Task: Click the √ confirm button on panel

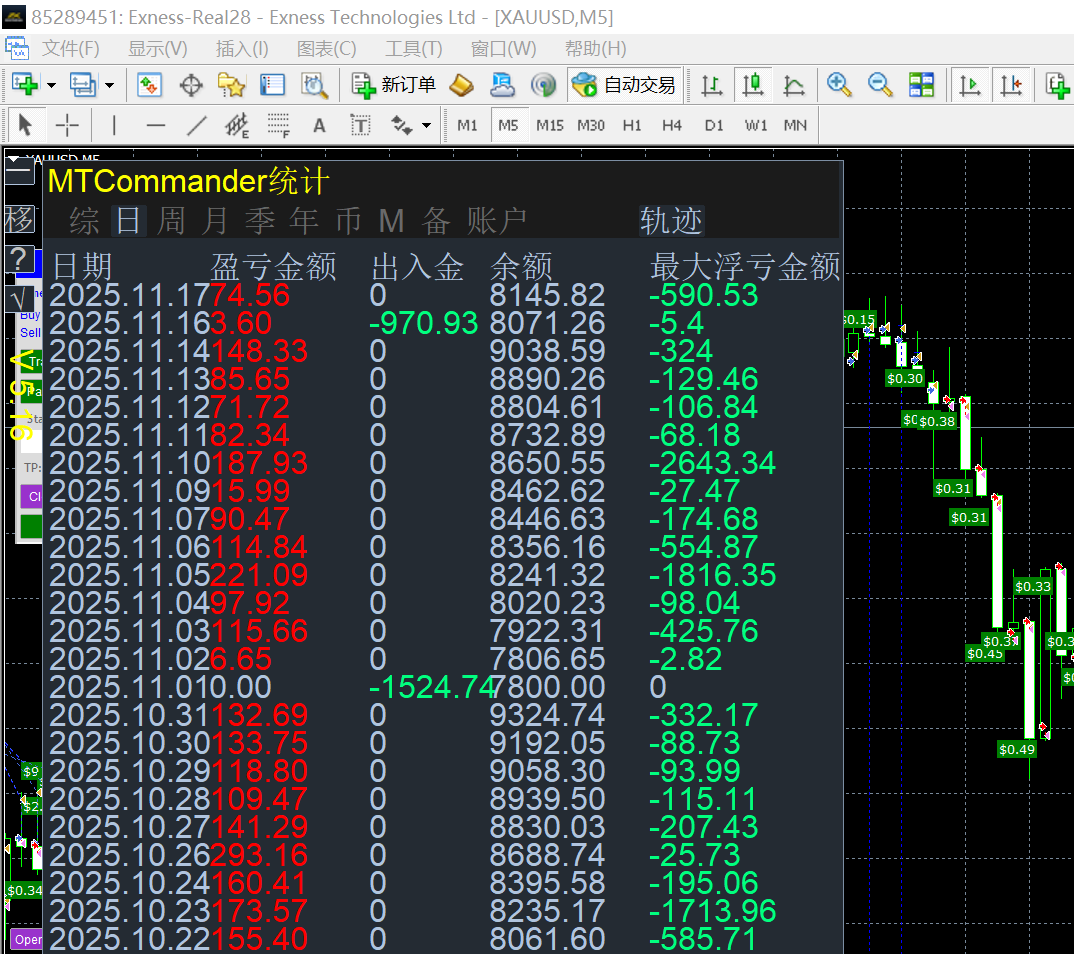Action: pyautogui.click(x=19, y=298)
